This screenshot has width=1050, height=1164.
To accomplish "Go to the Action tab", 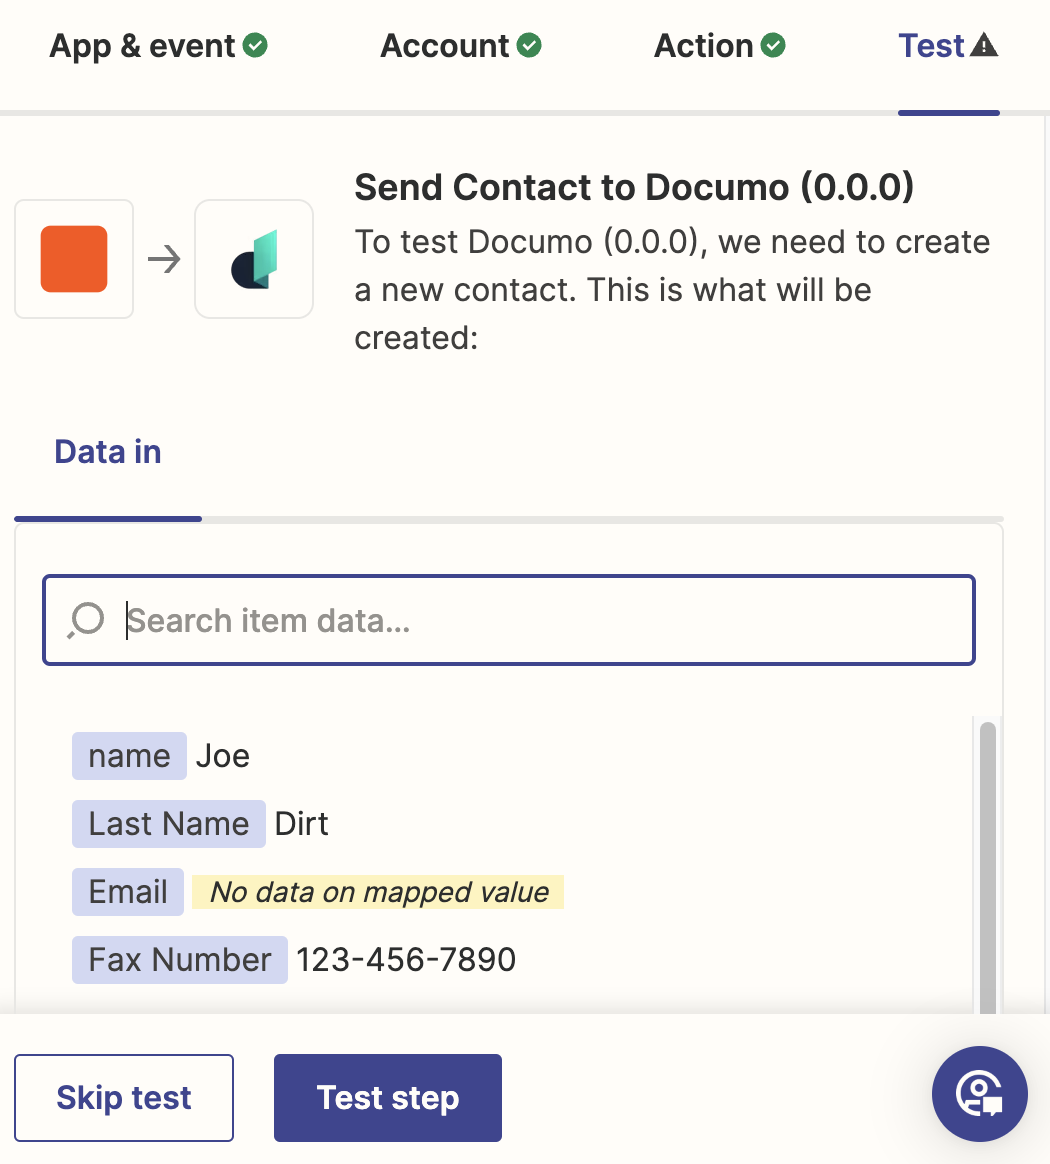I will [720, 46].
